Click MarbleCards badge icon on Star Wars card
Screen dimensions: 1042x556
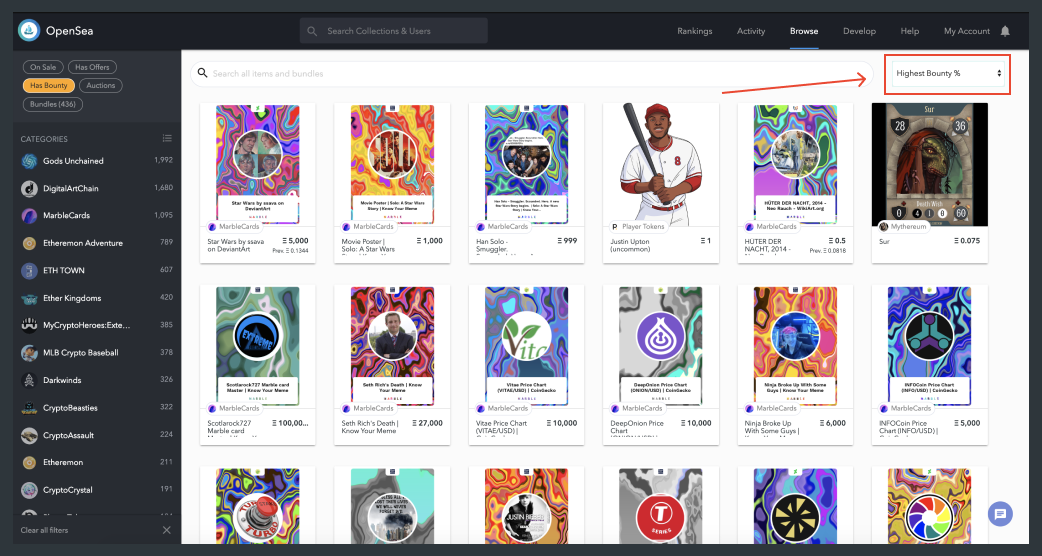213,227
